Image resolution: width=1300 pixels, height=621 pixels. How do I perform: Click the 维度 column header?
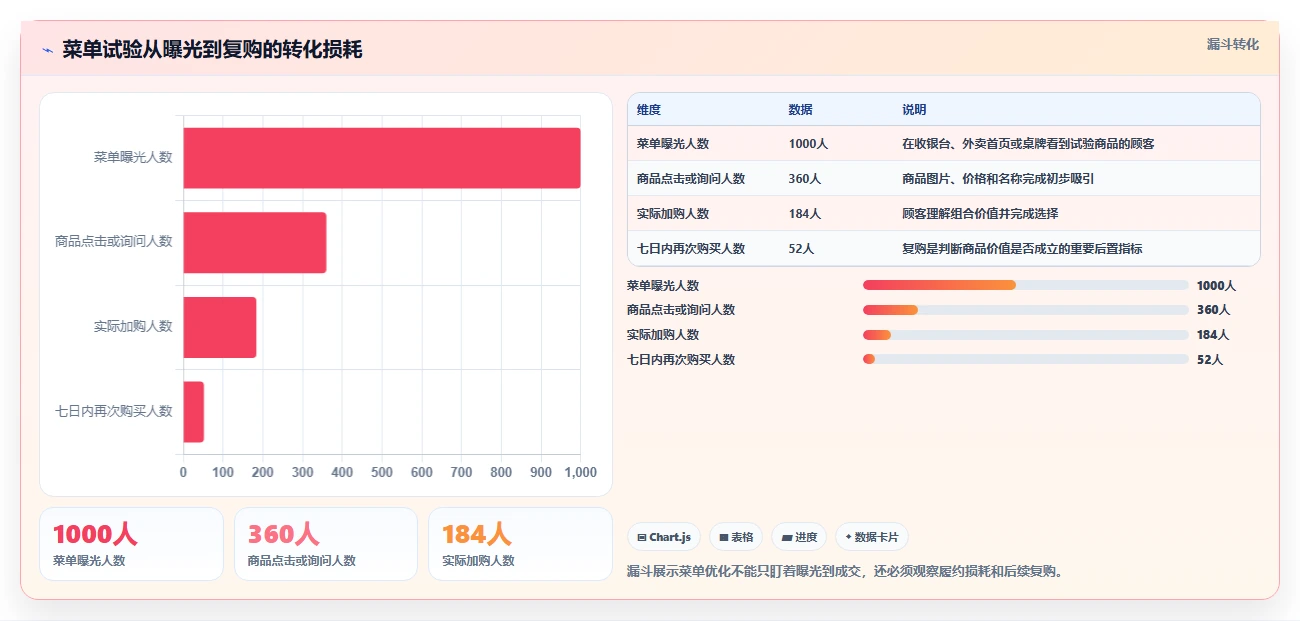649,110
